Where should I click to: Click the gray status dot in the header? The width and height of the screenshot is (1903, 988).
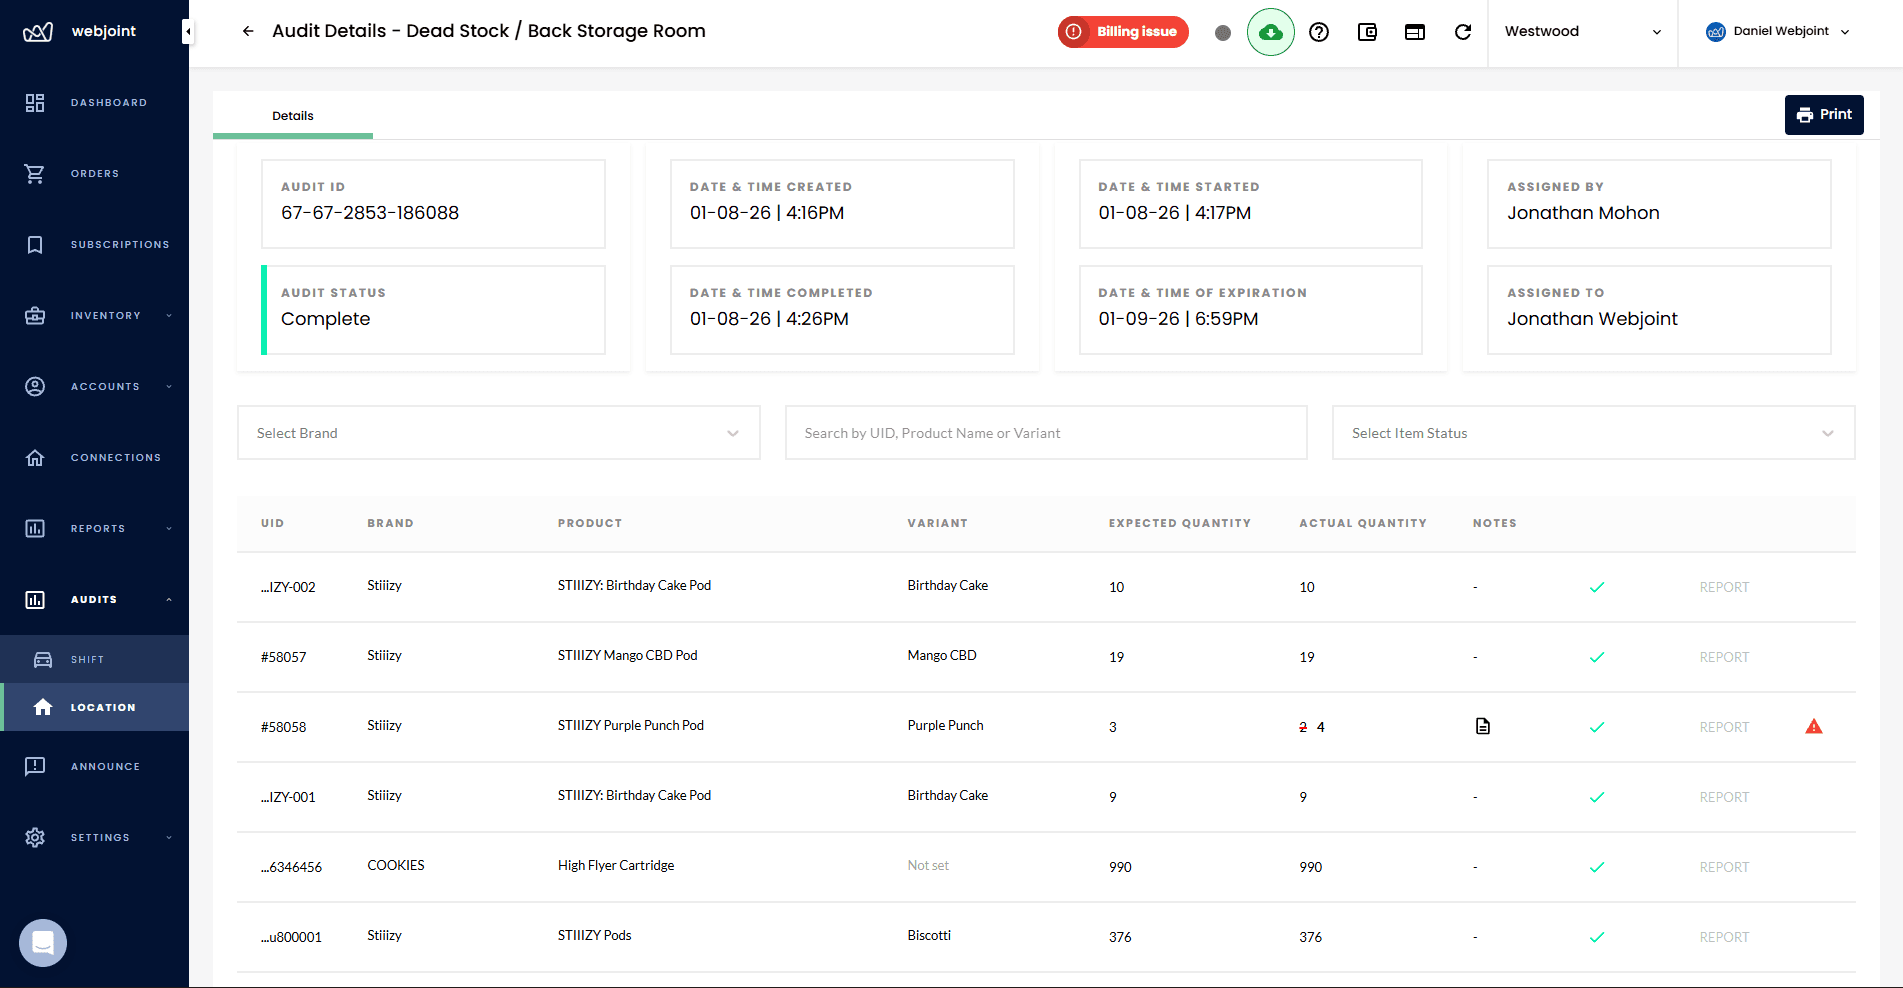tap(1223, 32)
